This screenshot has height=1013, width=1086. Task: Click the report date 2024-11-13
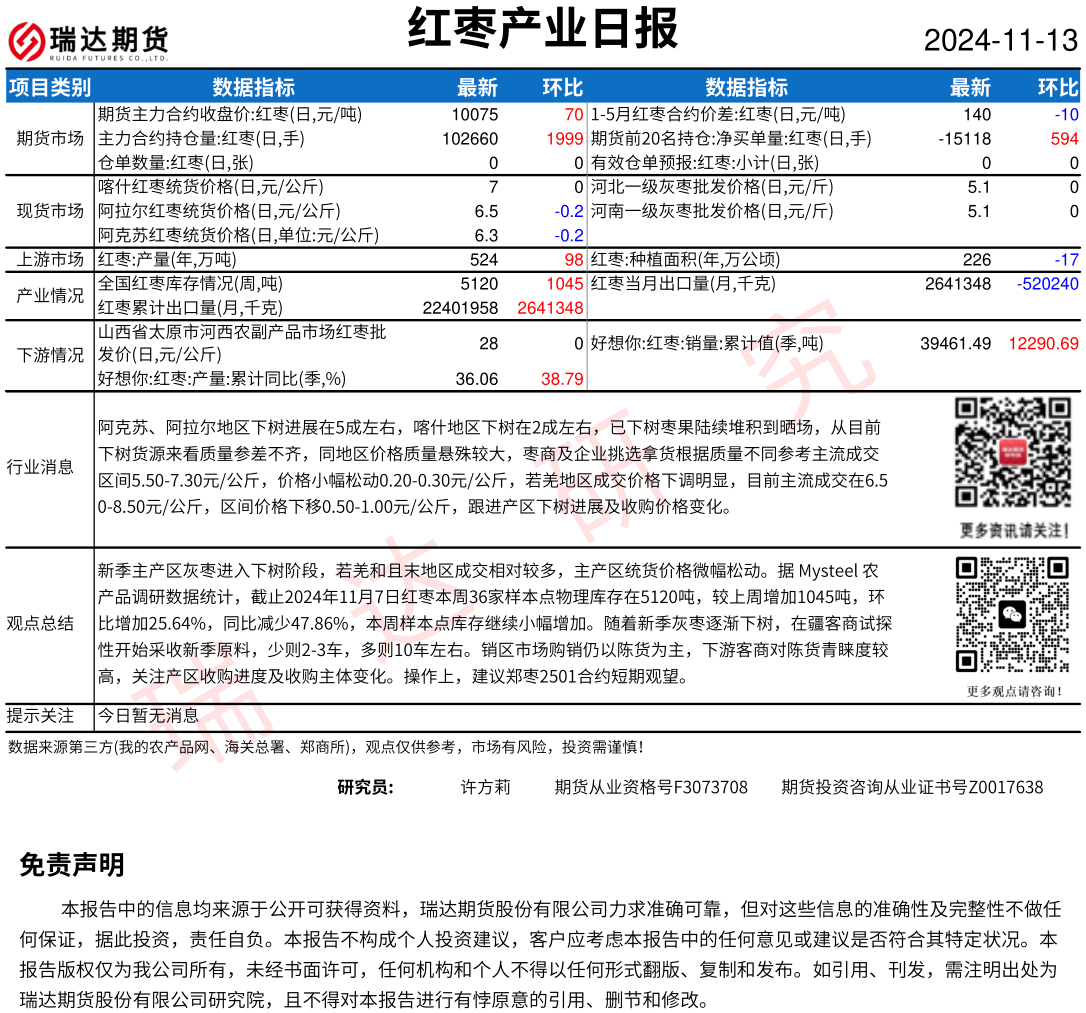point(1000,40)
